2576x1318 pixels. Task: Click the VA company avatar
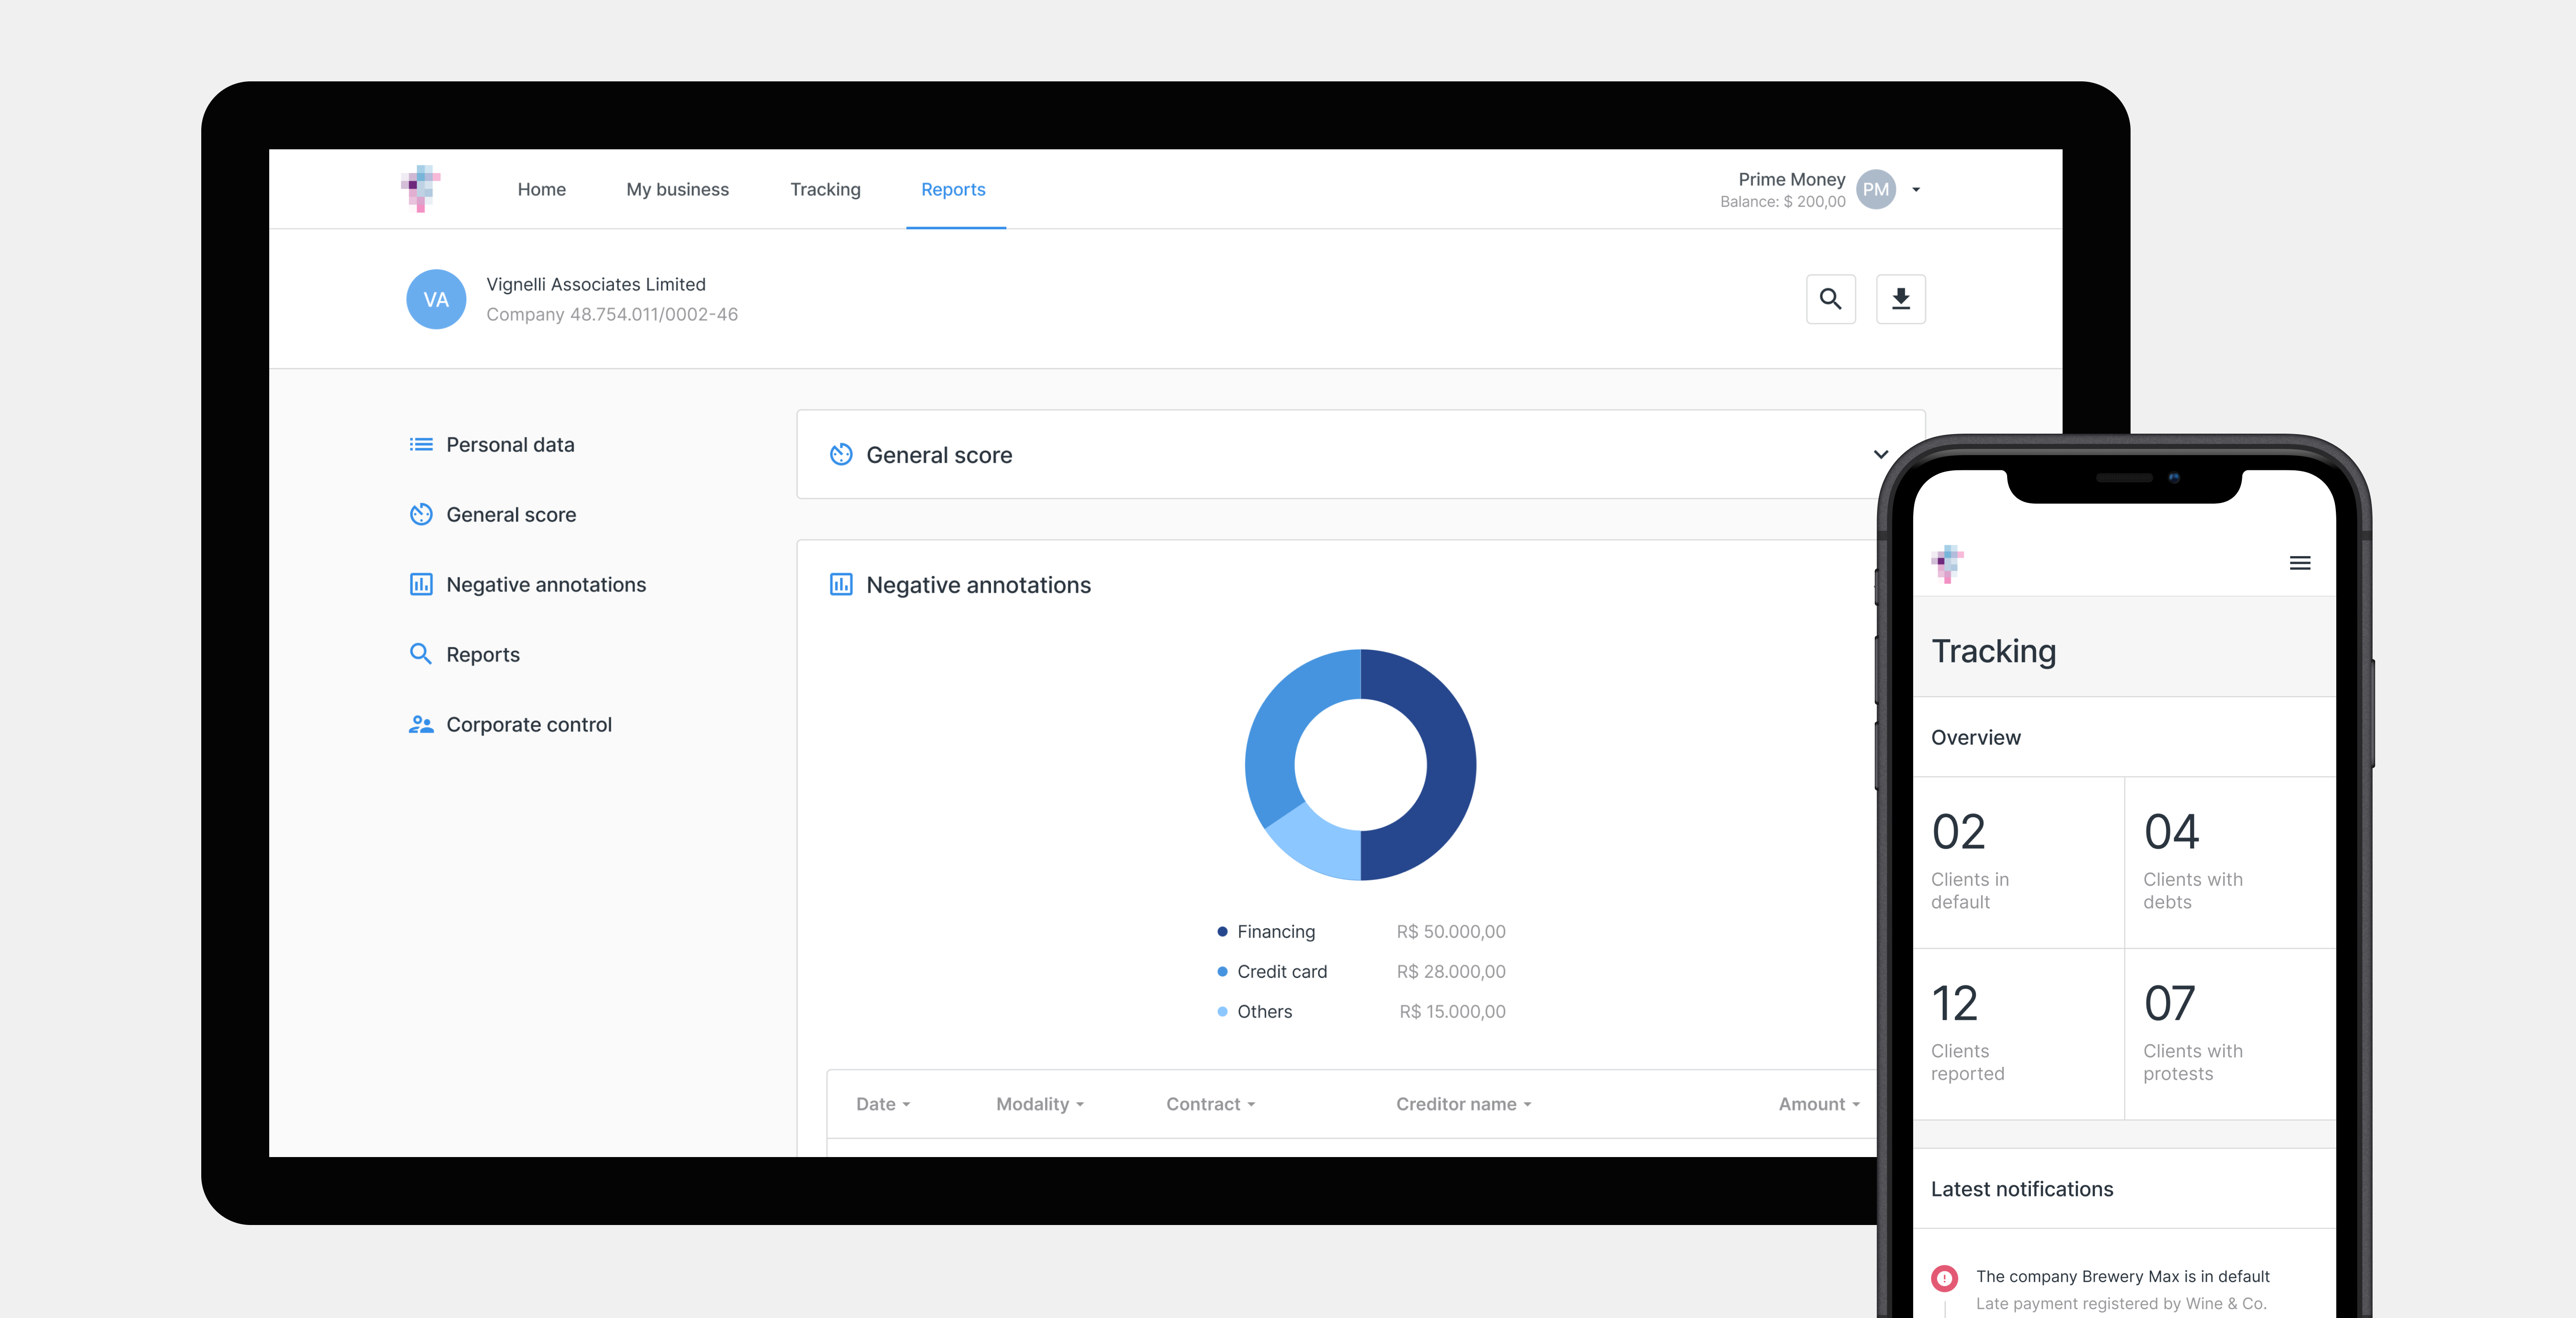pyautogui.click(x=436, y=299)
